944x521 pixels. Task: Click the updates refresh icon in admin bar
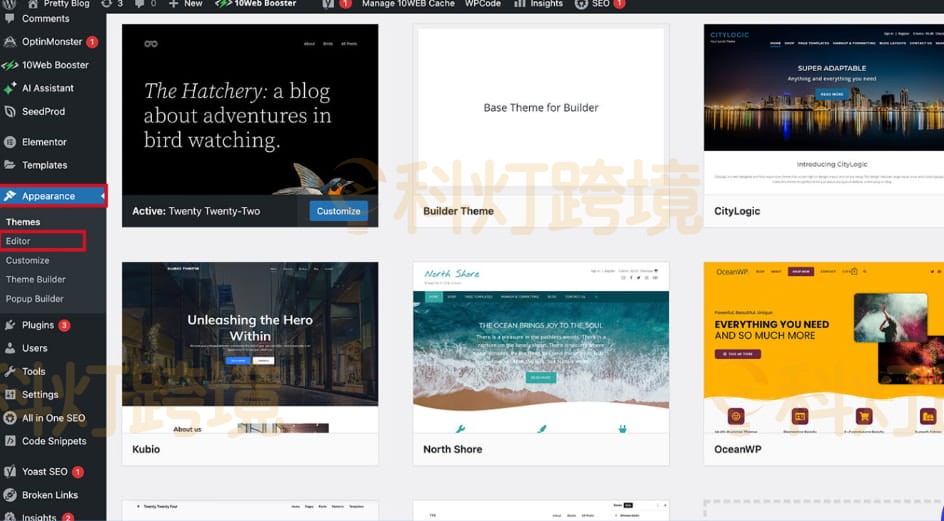pyautogui.click(x=107, y=4)
